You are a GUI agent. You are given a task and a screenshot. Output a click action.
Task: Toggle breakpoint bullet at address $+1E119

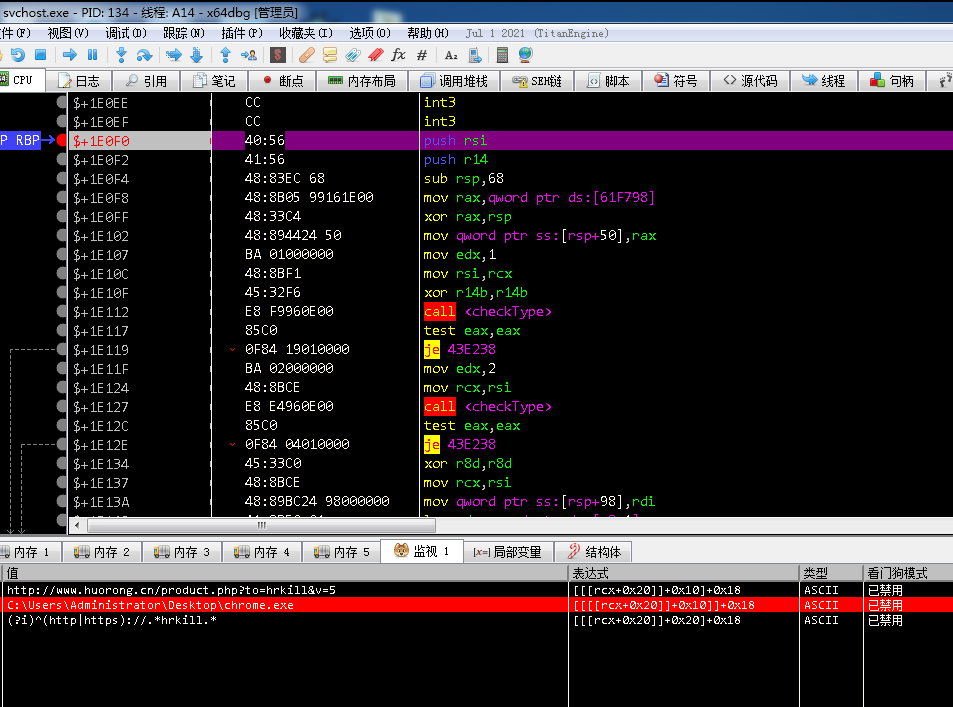click(62, 350)
